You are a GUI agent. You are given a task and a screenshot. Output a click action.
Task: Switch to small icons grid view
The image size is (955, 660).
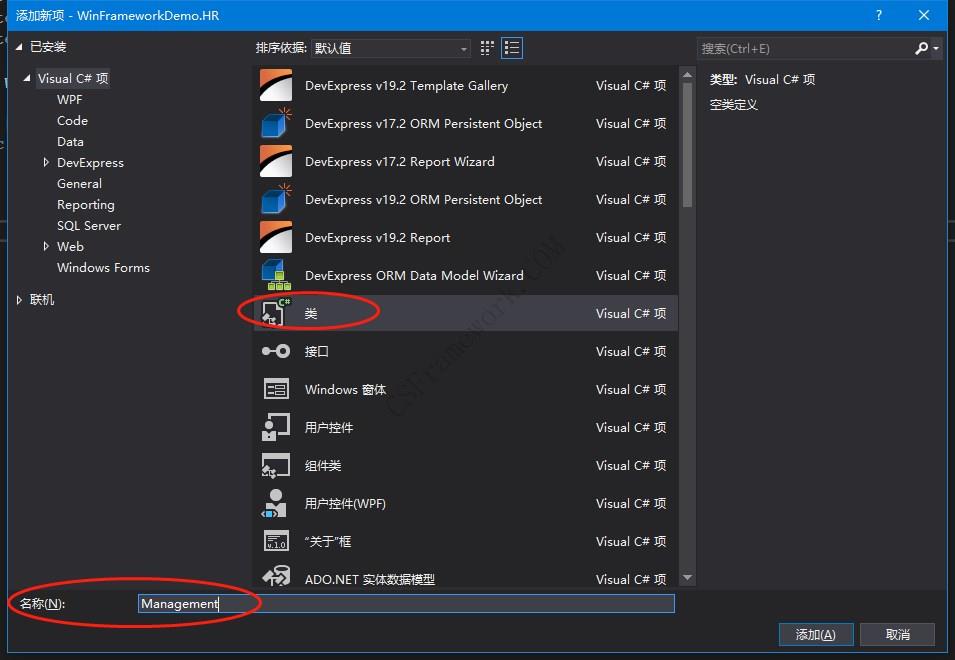488,48
